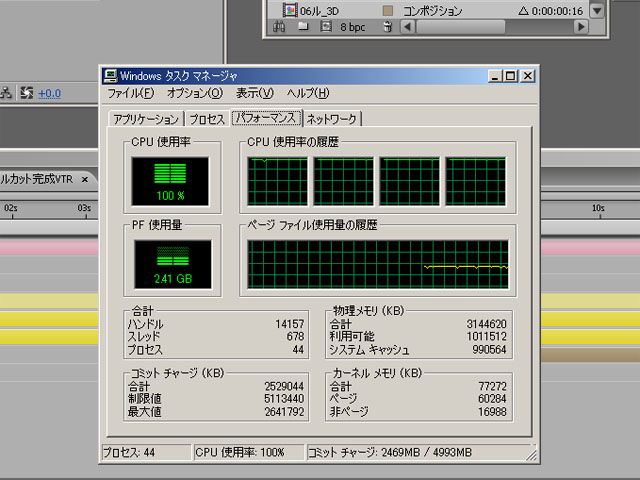Click the third CPU usage history graph
The width and height of the screenshot is (640, 480).
(x=409, y=182)
